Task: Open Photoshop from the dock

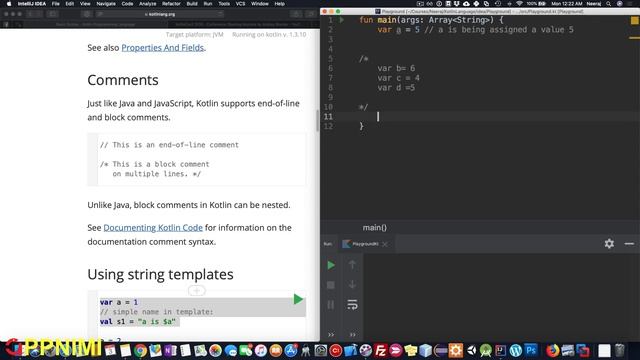Action: click(531, 350)
